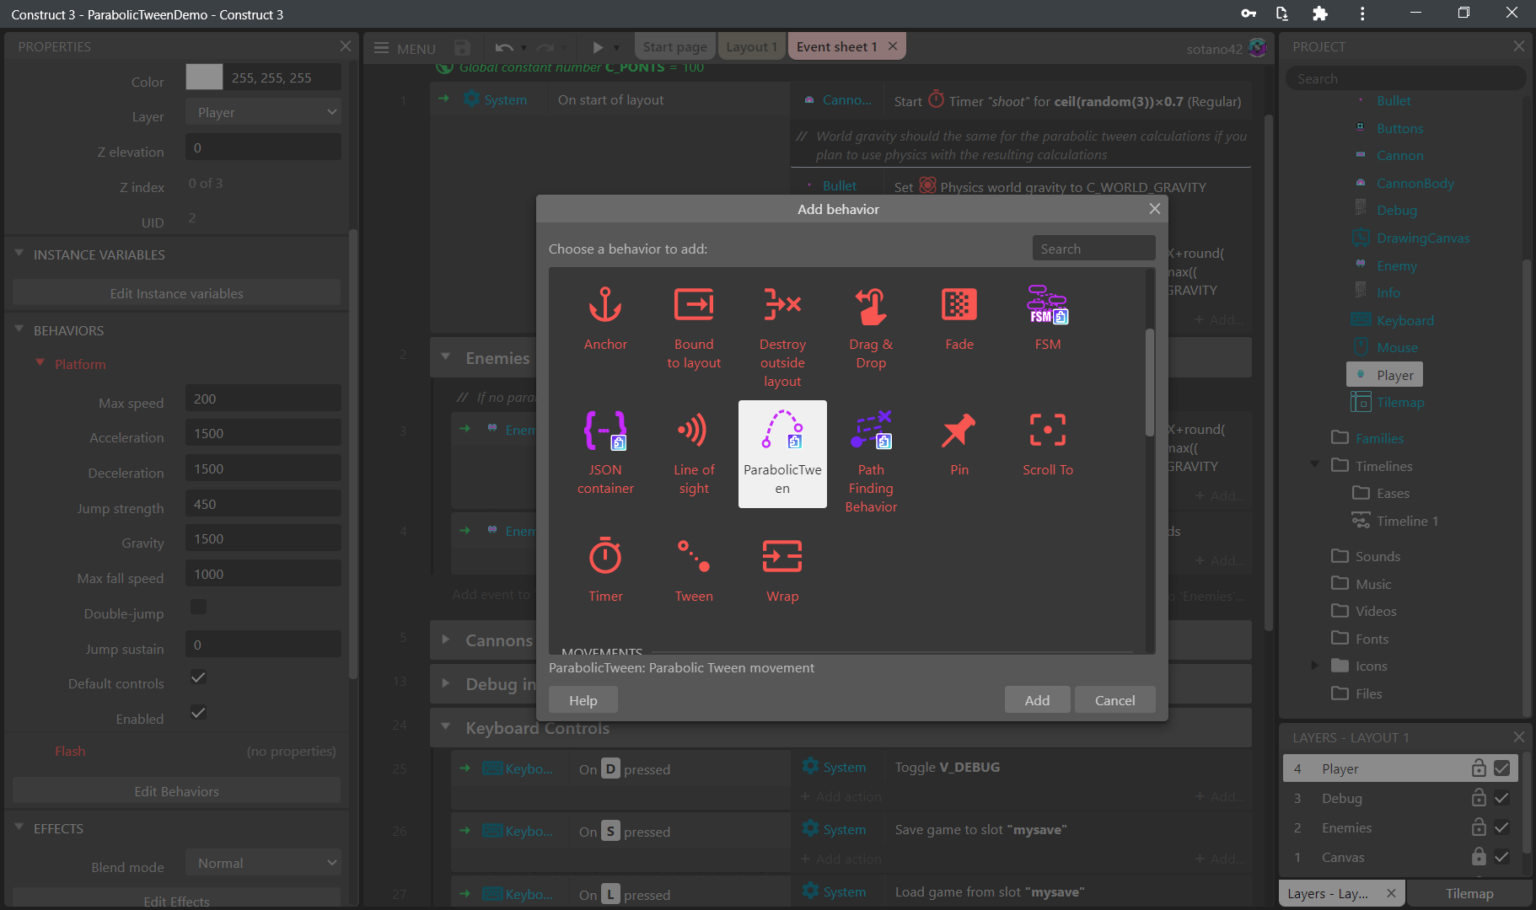Open the addon puzzle-piece icon

(x=1320, y=14)
